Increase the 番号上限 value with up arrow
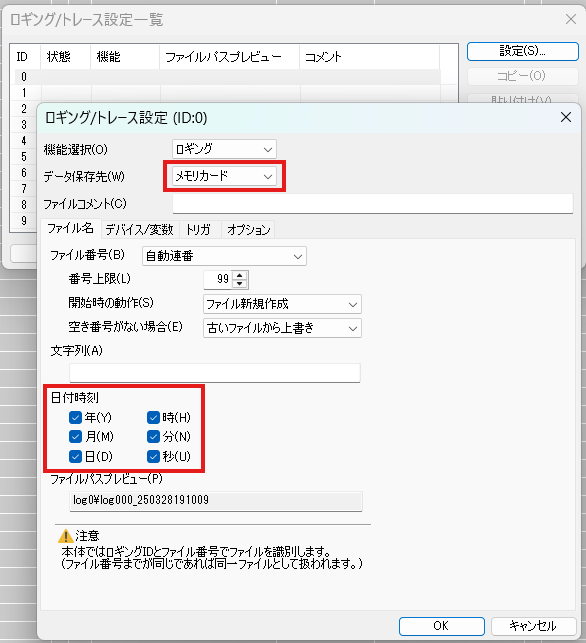586x643 pixels. click(239, 275)
